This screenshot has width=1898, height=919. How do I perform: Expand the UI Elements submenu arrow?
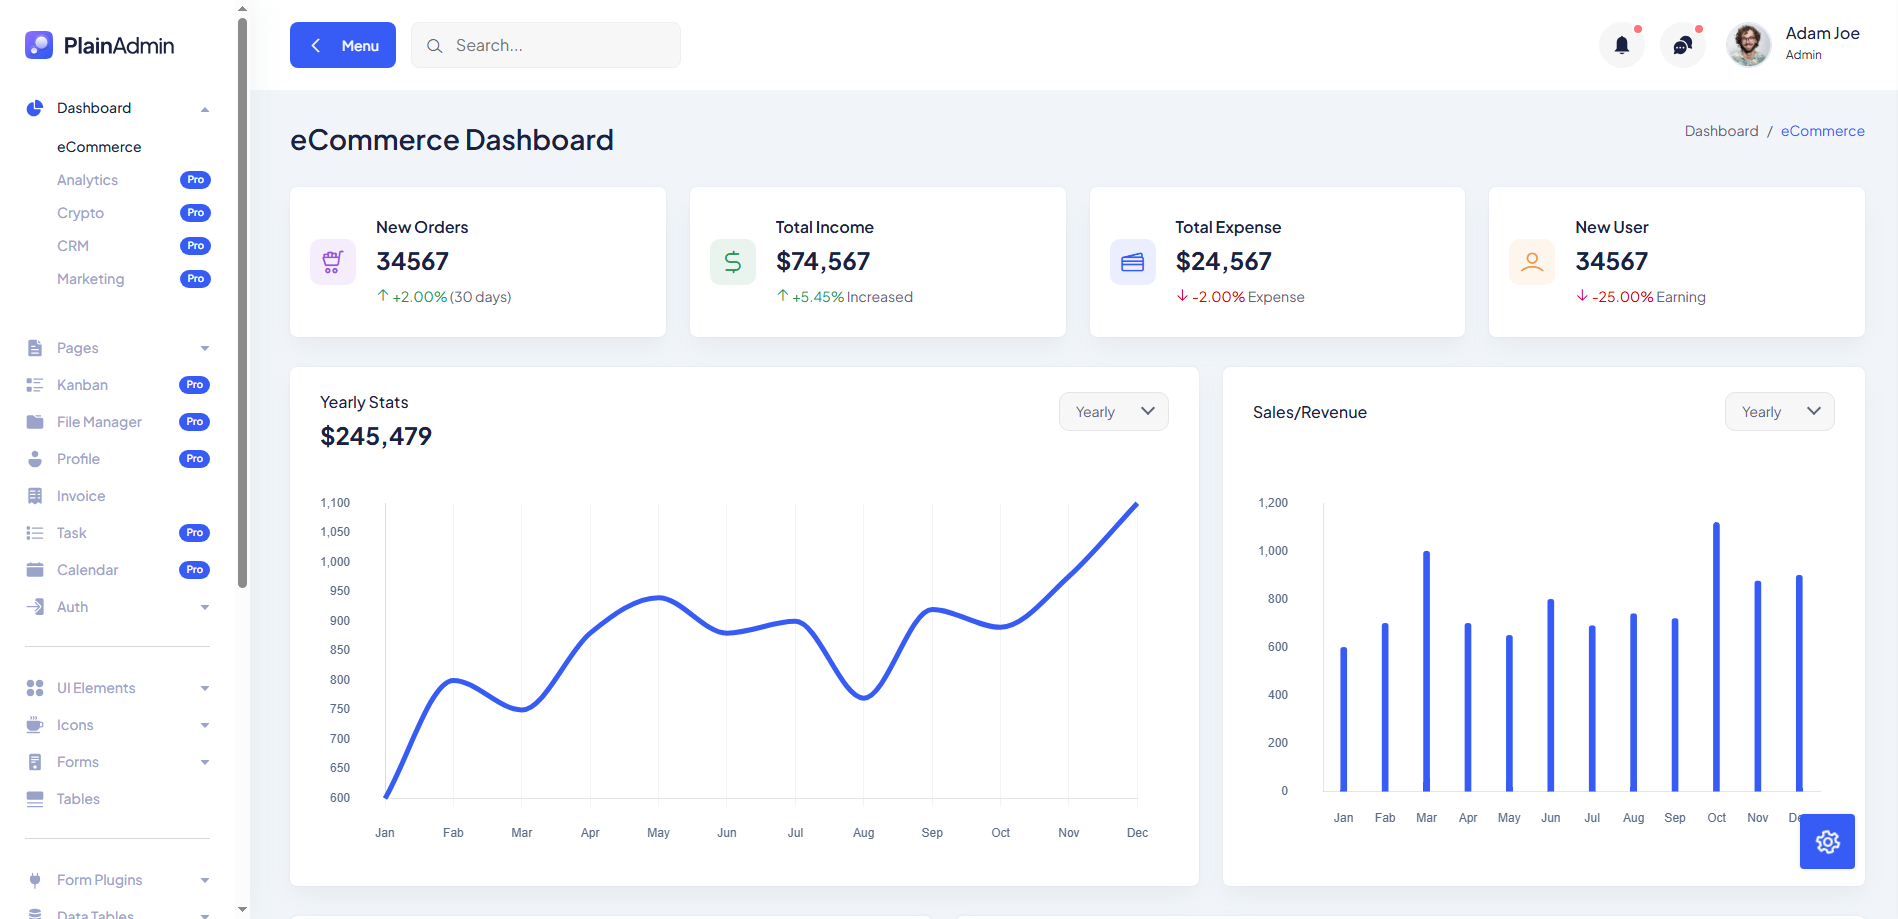[x=205, y=689]
